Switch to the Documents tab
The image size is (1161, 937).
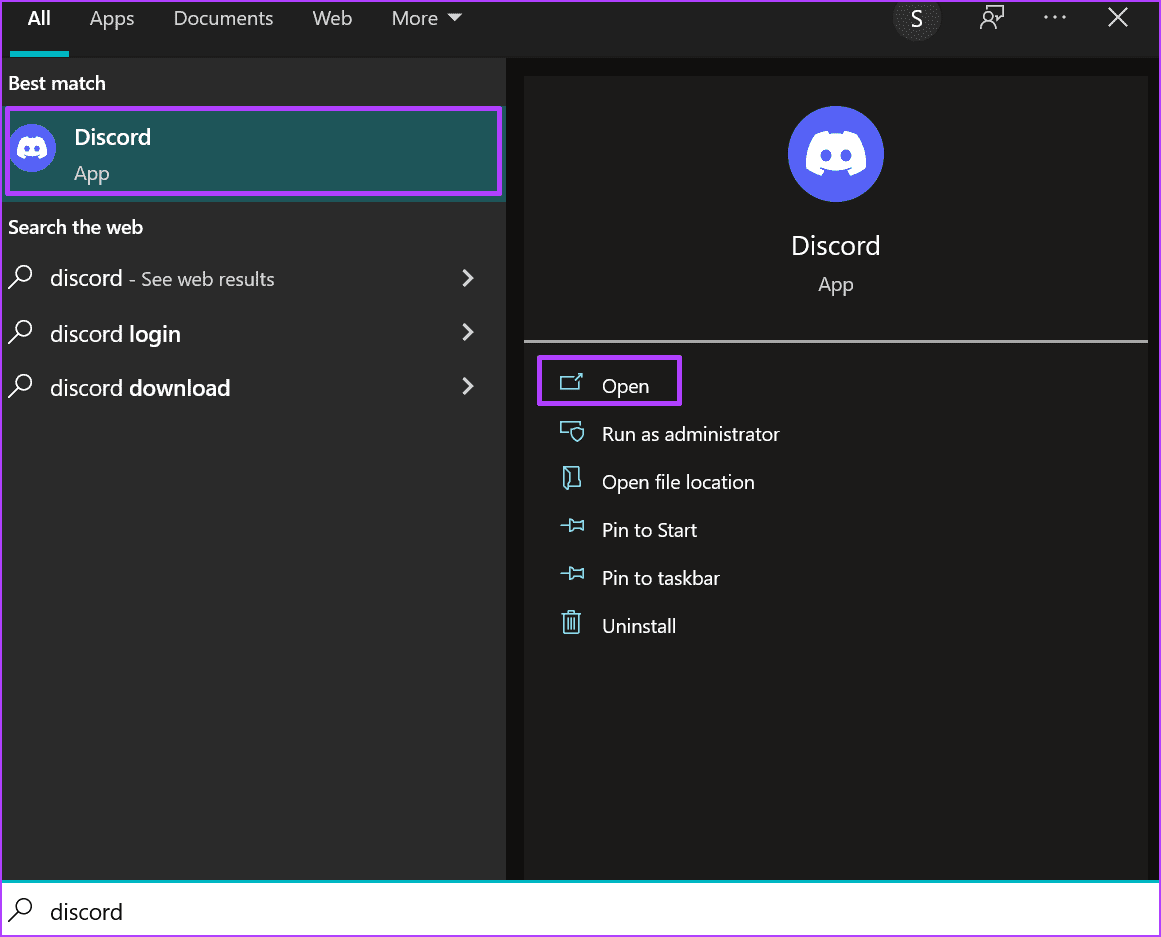[x=223, y=18]
